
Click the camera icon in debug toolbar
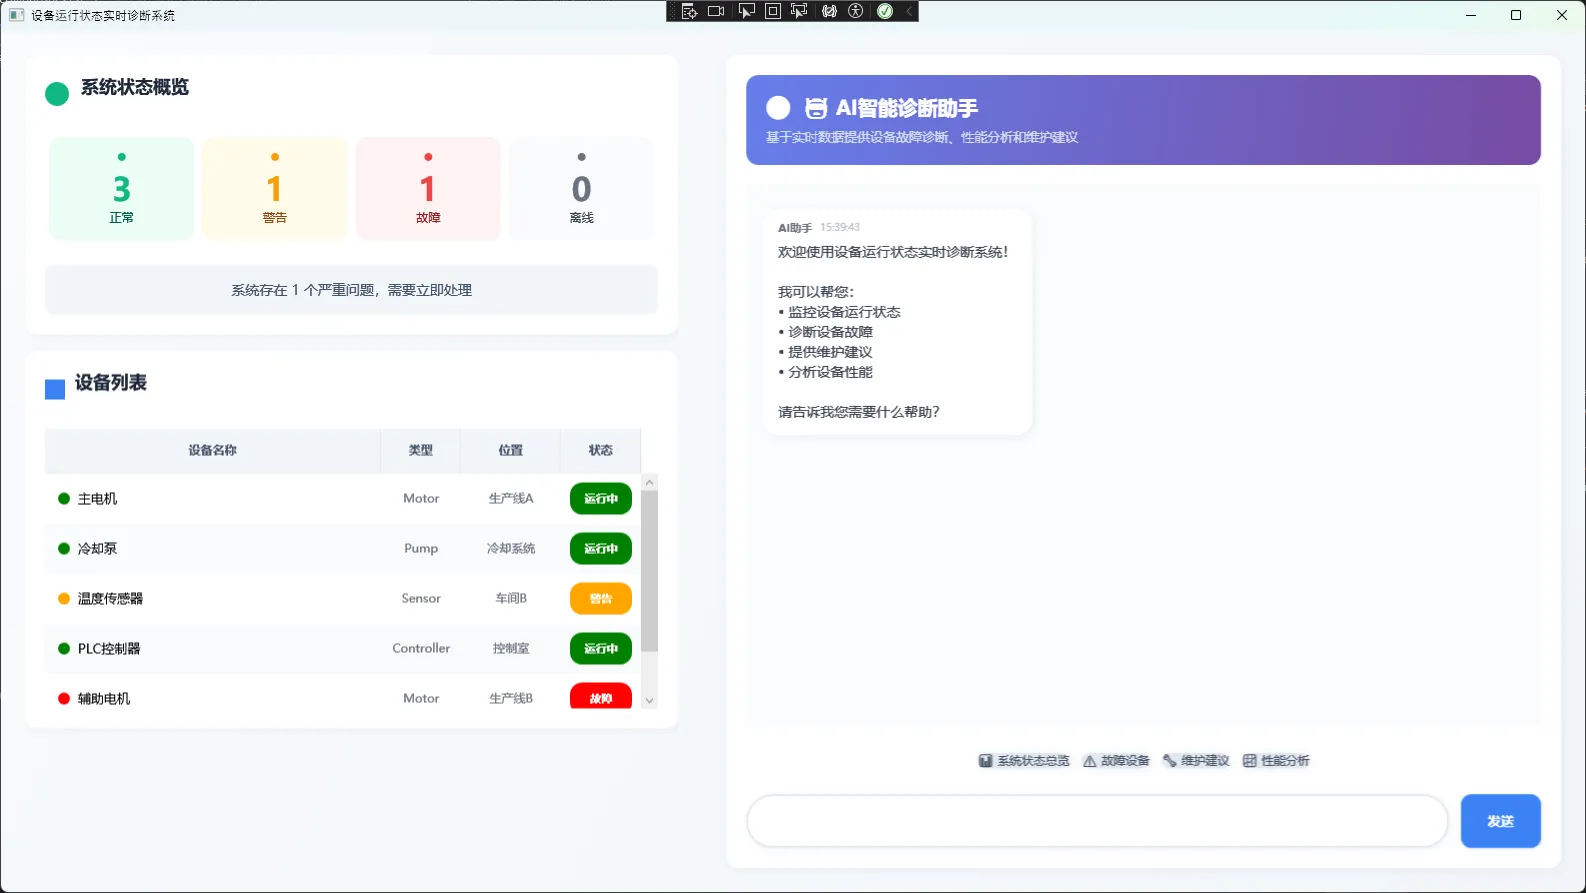click(x=716, y=11)
